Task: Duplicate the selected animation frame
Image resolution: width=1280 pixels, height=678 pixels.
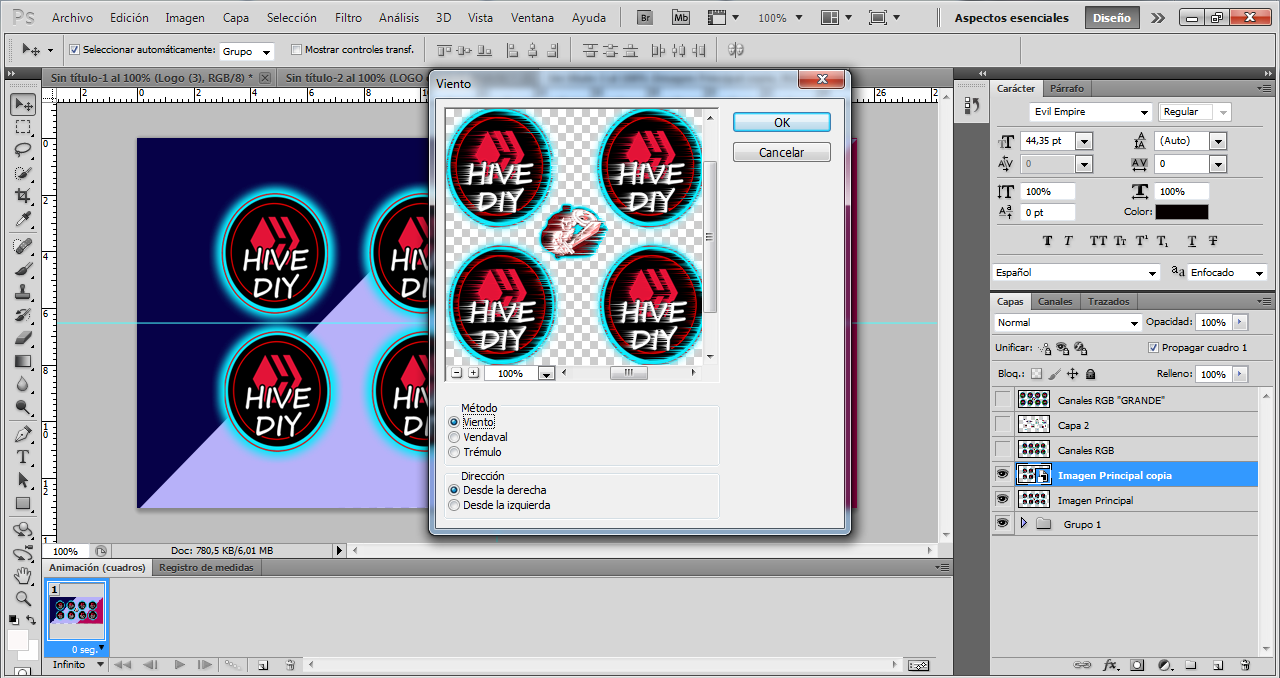Action: pyautogui.click(x=263, y=665)
